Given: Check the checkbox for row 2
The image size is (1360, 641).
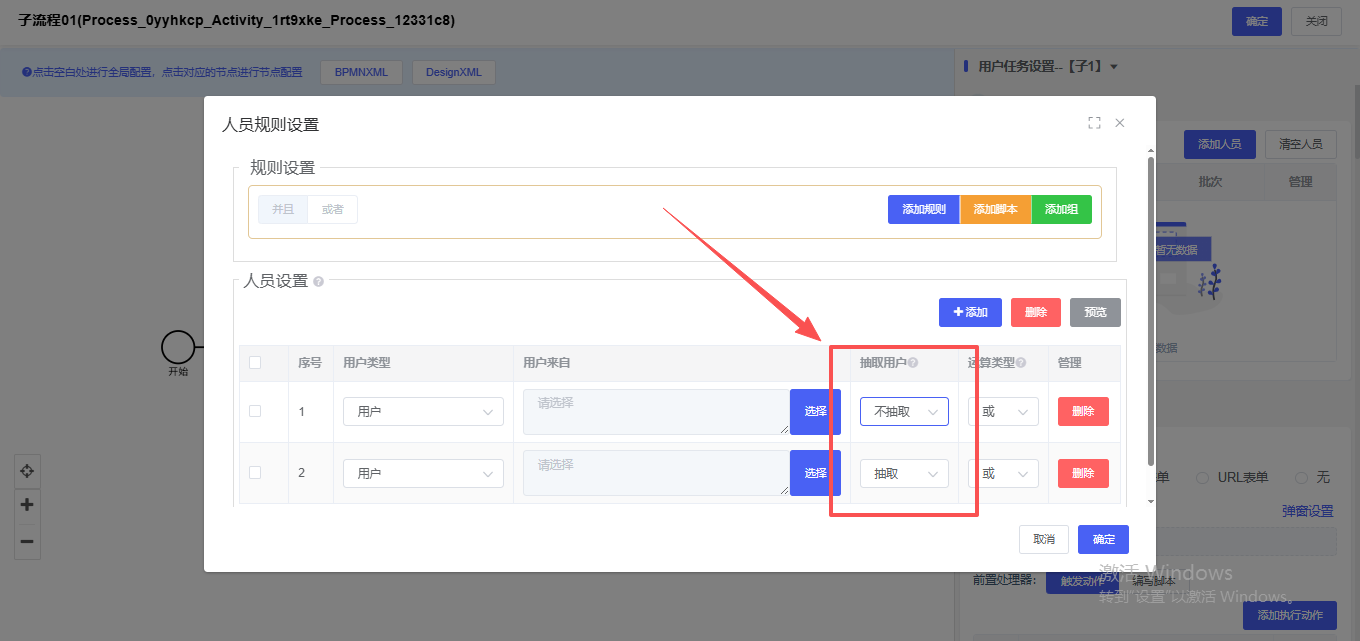Looking at the screenshot, I should click(255, 472).
